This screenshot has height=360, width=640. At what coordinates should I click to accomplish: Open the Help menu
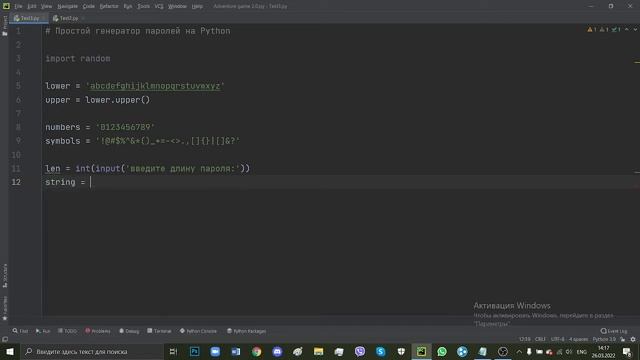(197, 6)
